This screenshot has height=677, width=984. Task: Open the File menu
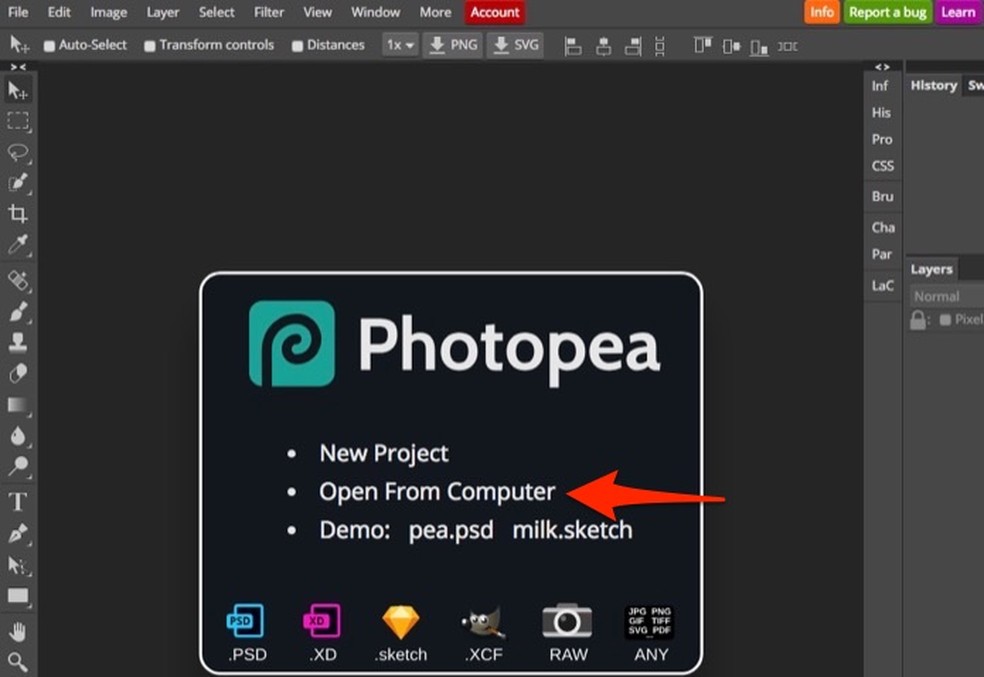(x=18, y=12)
